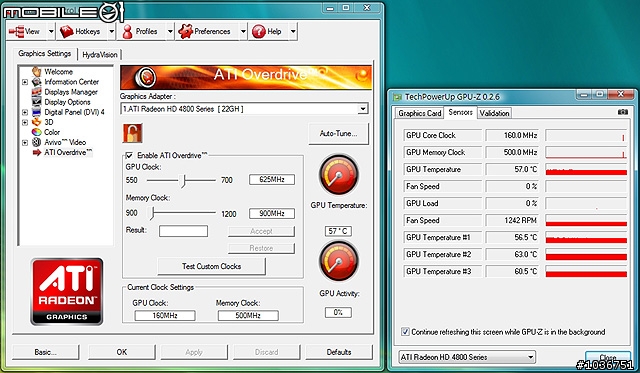
Task: Click the GPU Load sensor label
Action: pos(442,203)
